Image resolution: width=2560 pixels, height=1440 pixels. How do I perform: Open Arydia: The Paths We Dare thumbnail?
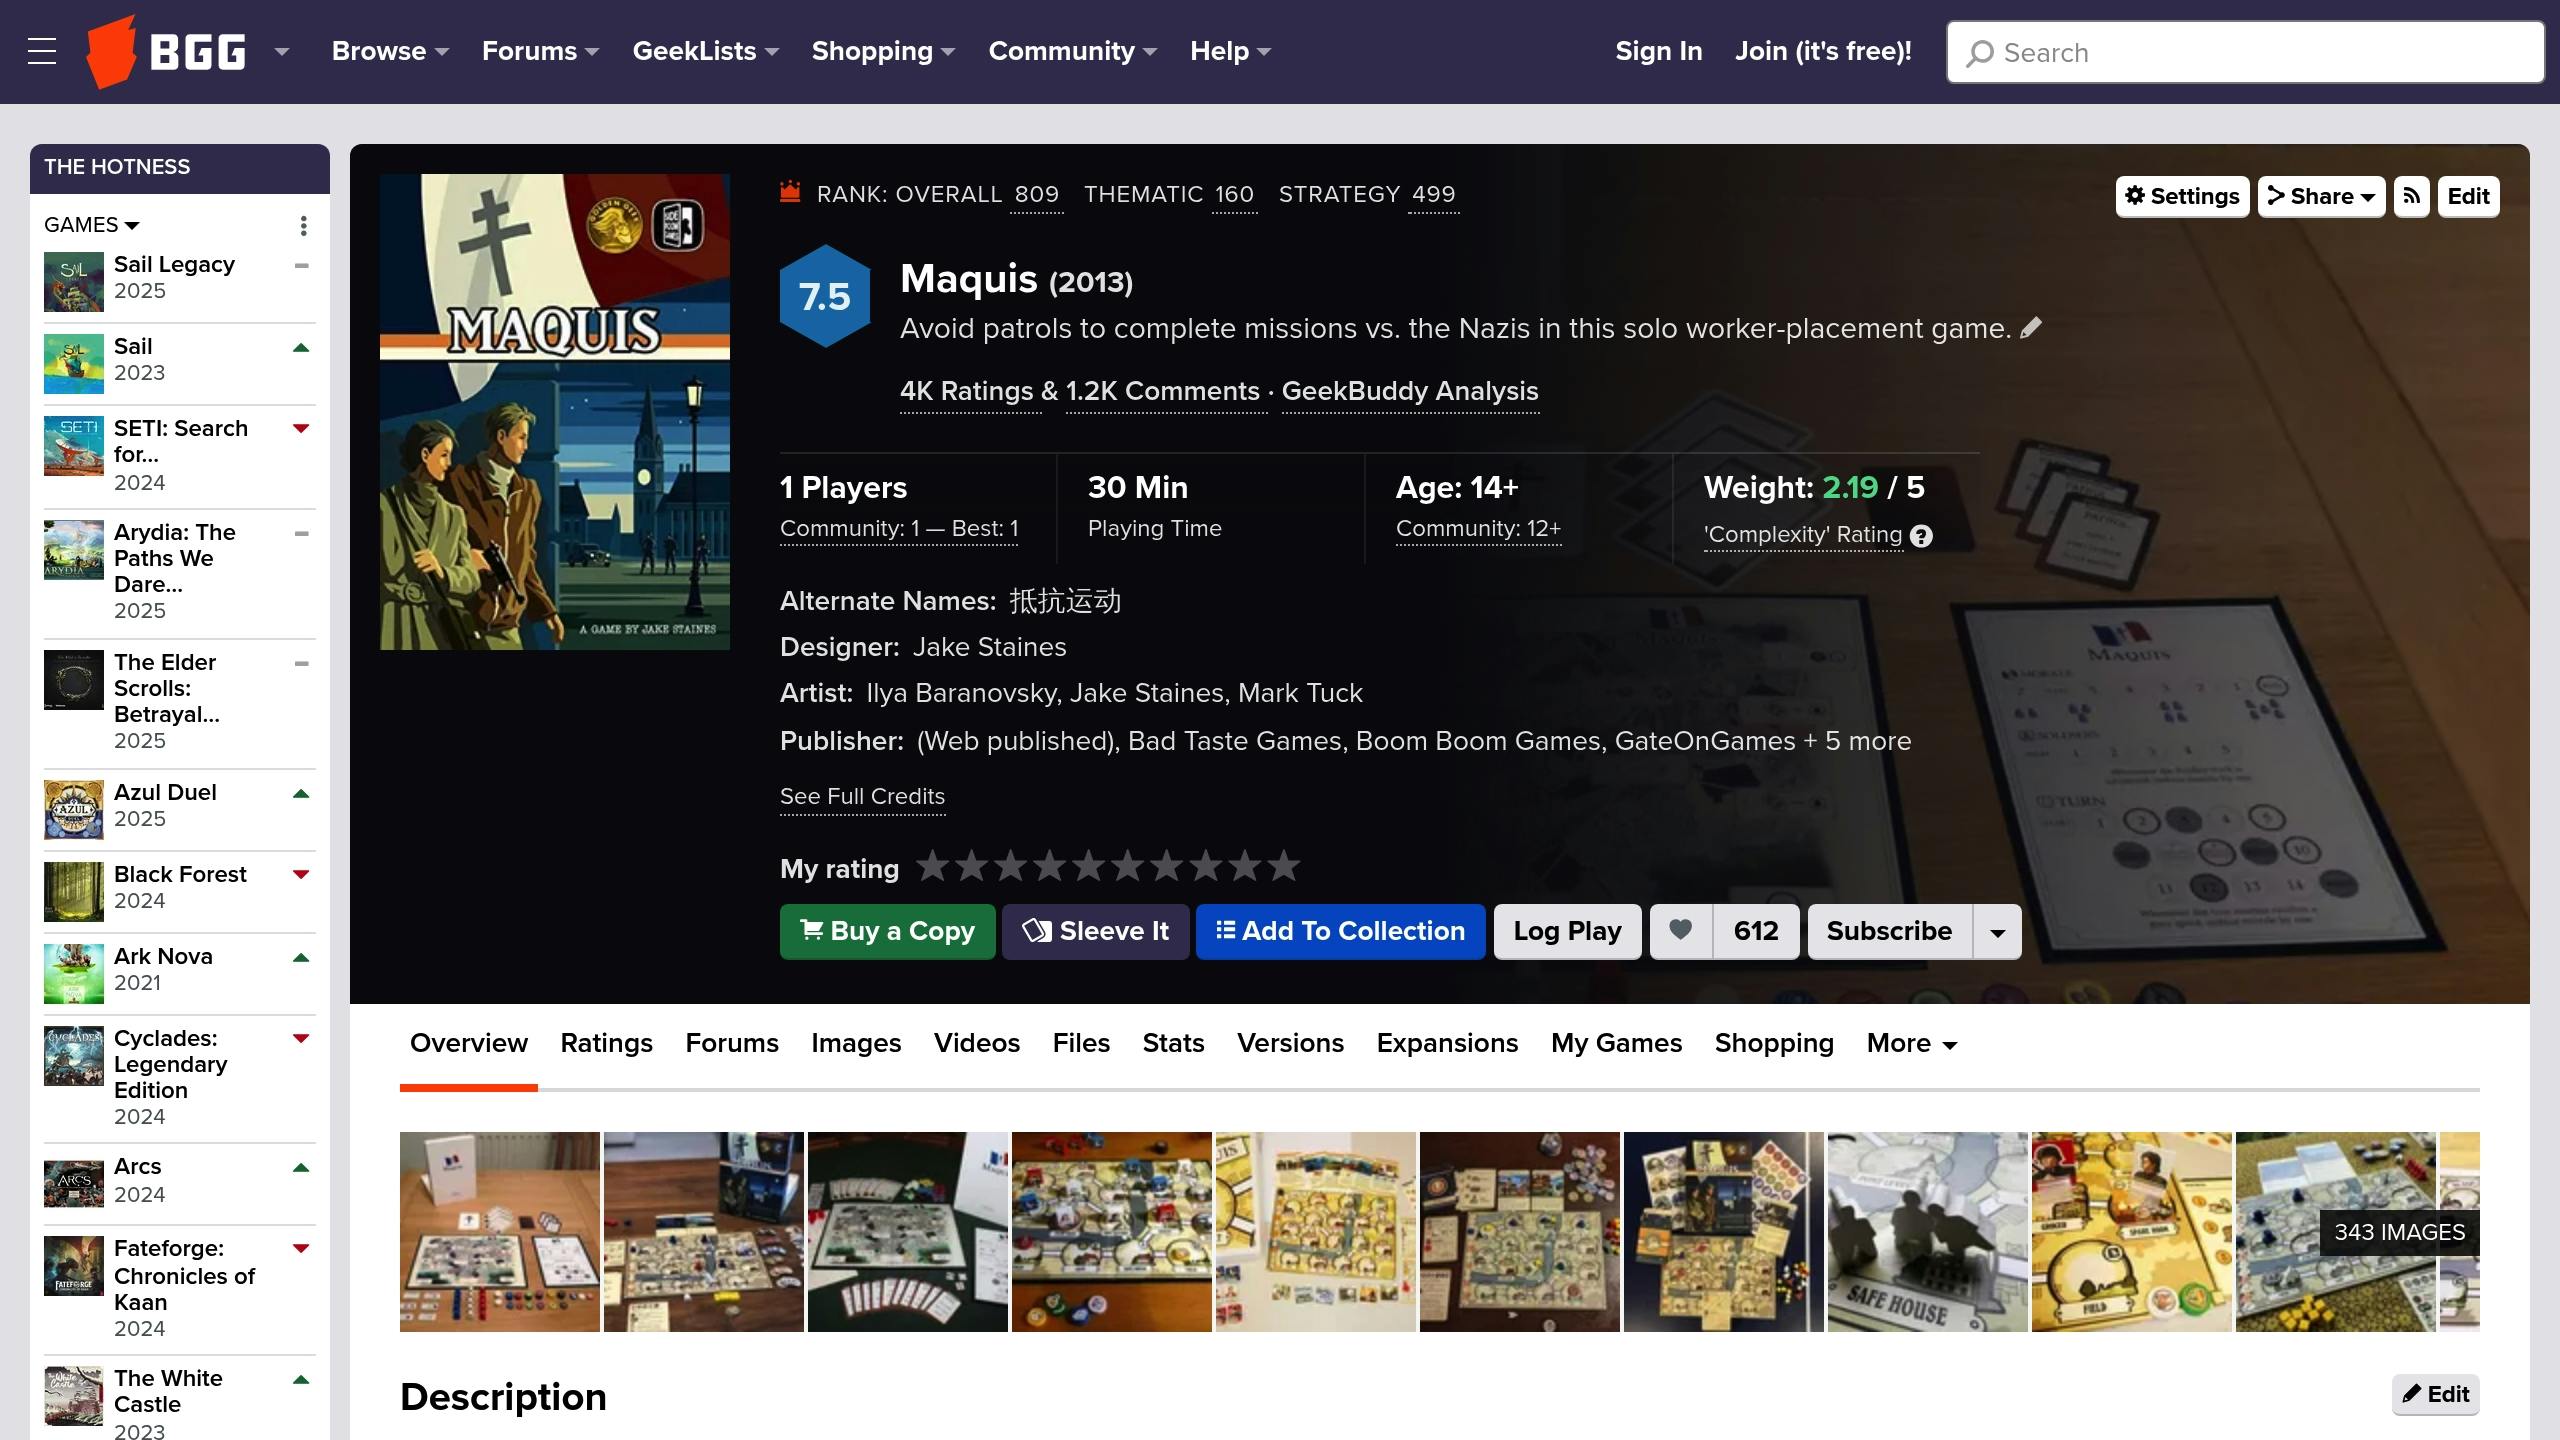(74, 550)
